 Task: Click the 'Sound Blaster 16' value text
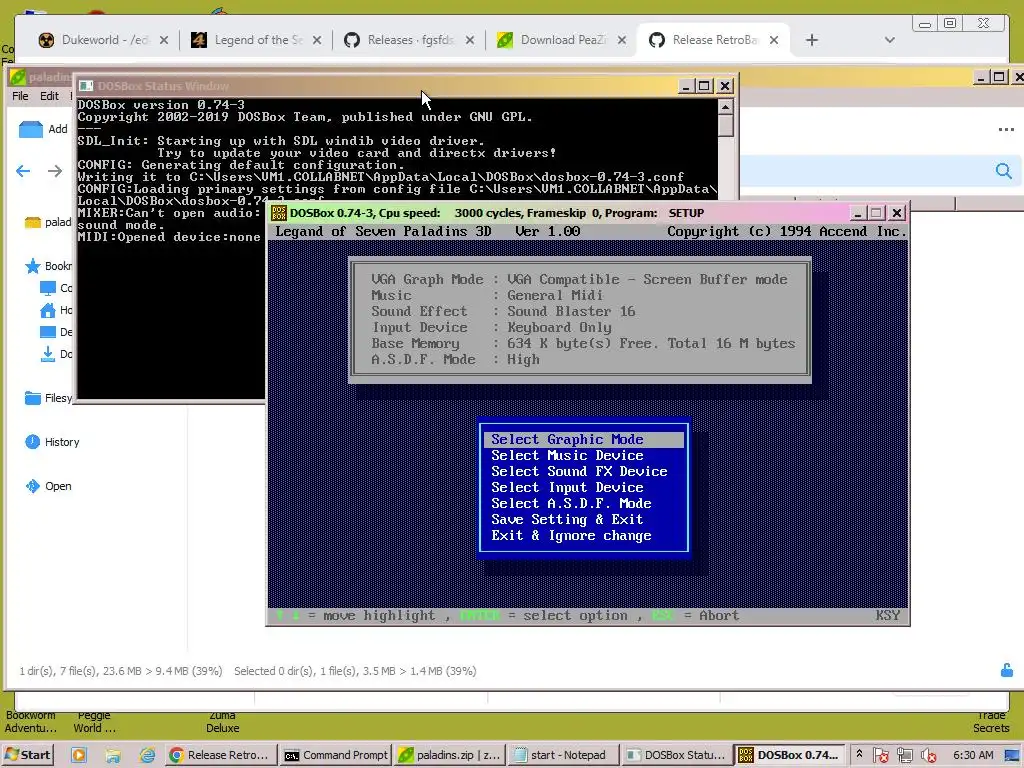click(571, 312)
